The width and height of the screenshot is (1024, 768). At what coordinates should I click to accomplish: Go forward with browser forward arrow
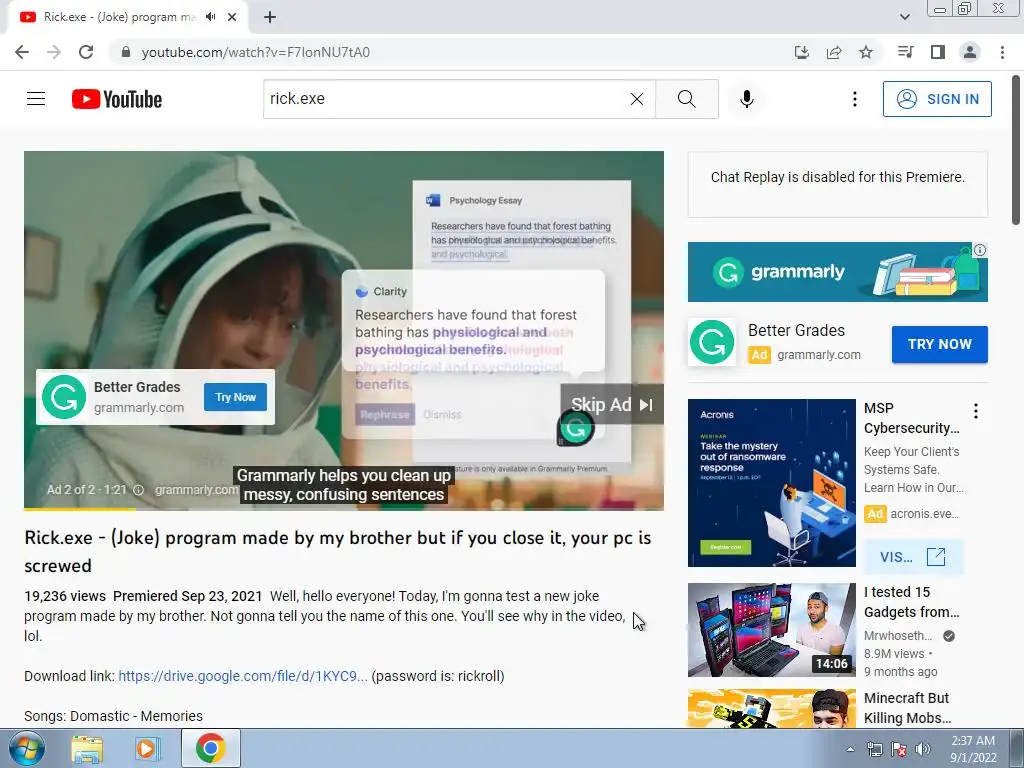(x=54, y=52)
